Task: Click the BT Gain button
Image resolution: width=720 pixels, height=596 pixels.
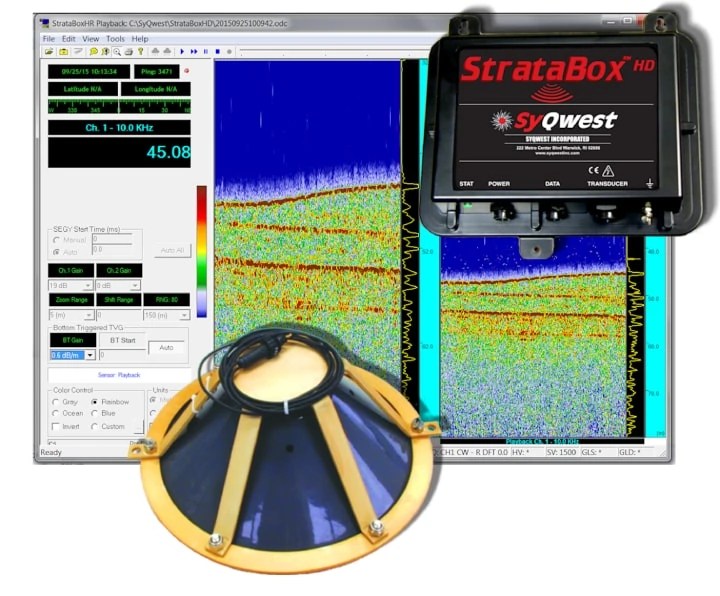Action: (73, 340)
